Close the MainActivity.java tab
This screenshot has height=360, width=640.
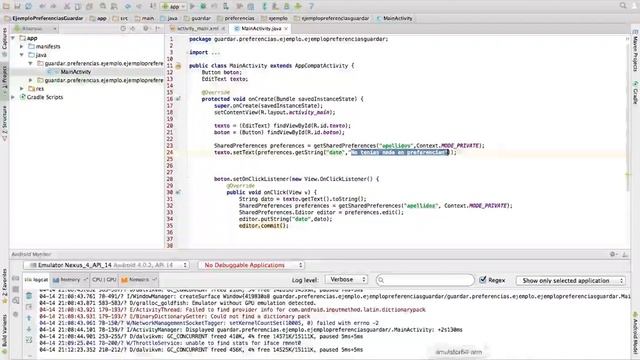(286, 29)
